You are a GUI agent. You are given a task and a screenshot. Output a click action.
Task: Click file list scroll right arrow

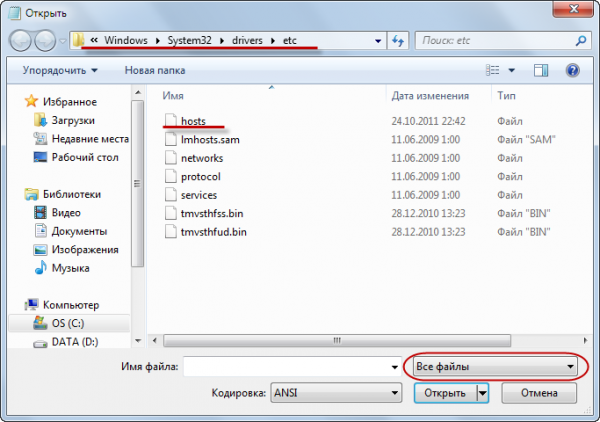(585, 340)
